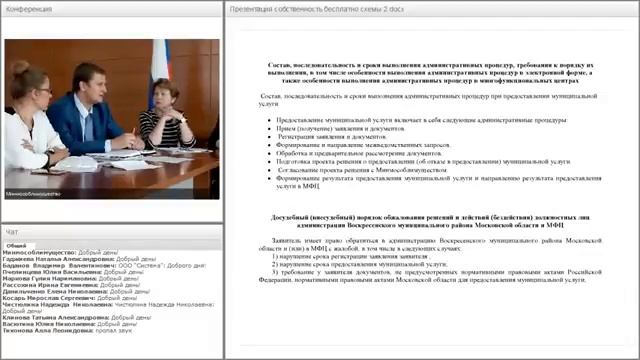Click the bold heading 'Состав, последовательность и сроки'
This screenshot has width=640, height=360.
click(430, 73)
